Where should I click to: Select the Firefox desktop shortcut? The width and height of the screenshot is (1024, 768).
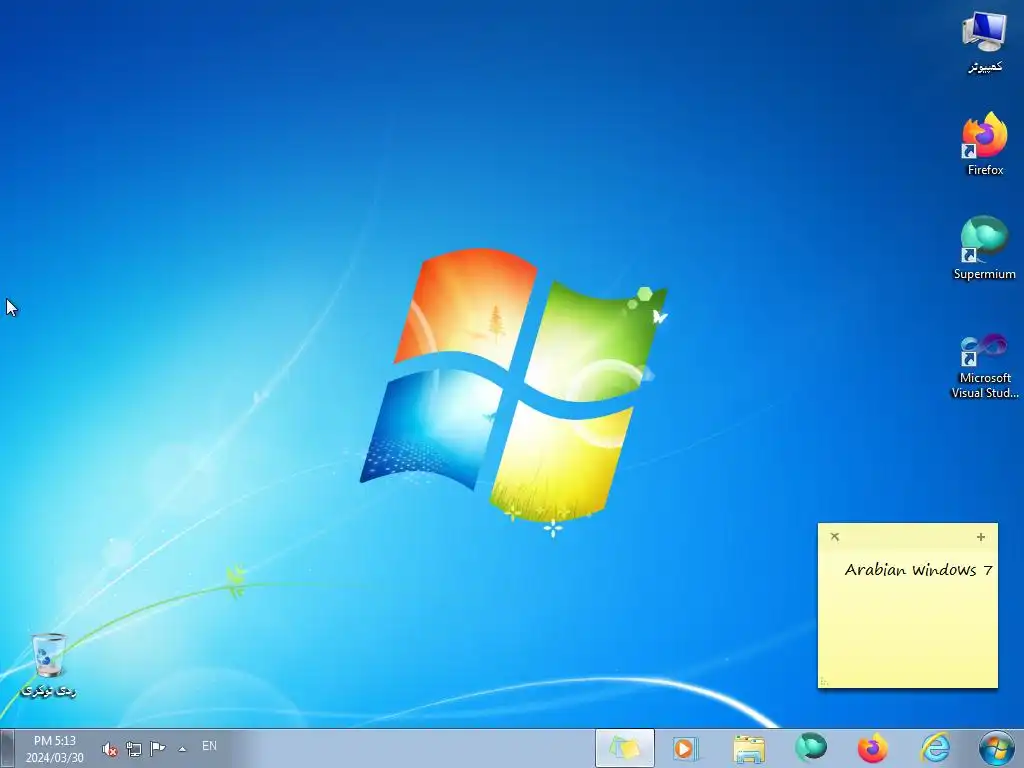(x=984, y=144)
